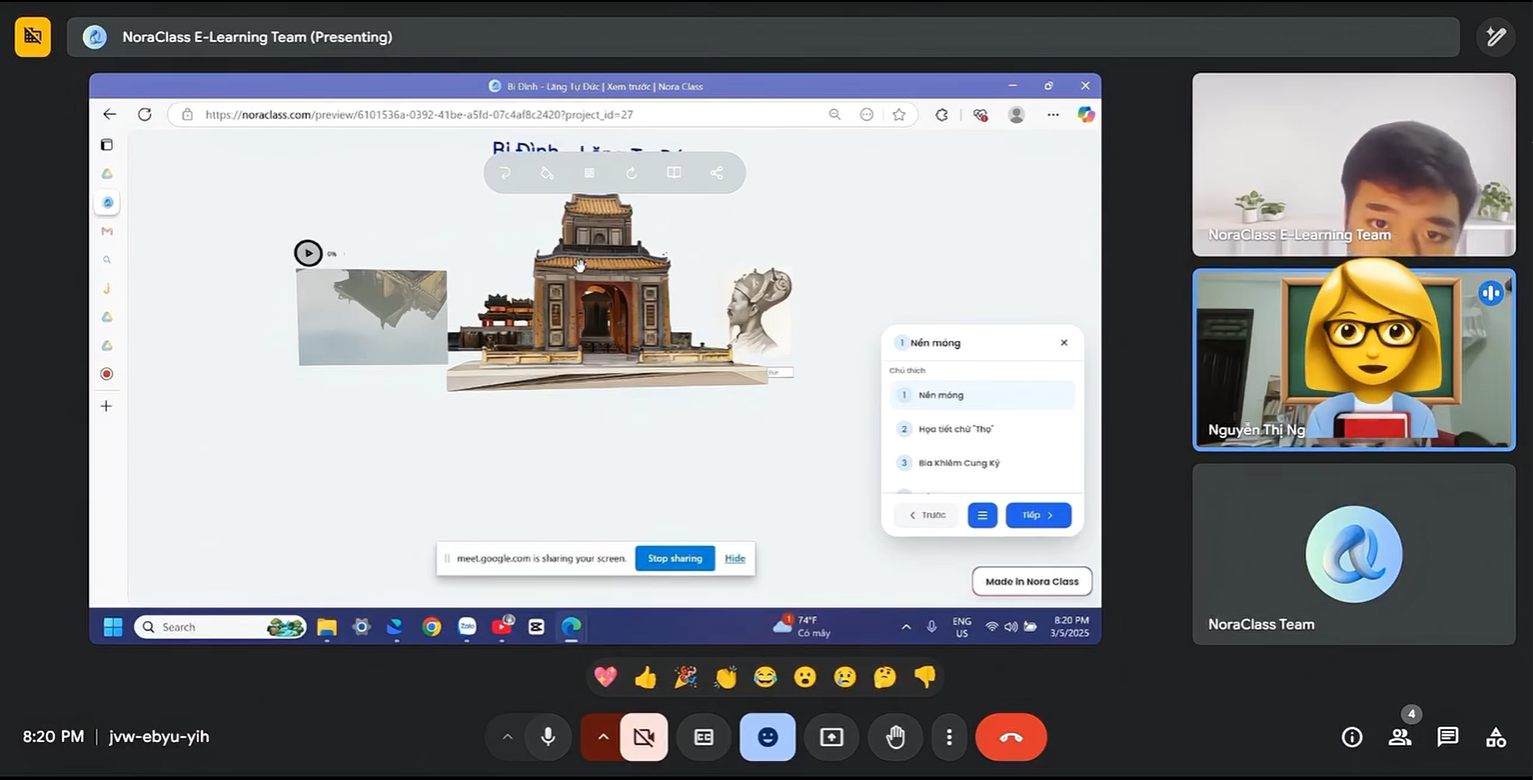Show hidden system tray icons chevron
Image resolution: width=1533 pixels, height=780 pixels.
coord(906,627)
